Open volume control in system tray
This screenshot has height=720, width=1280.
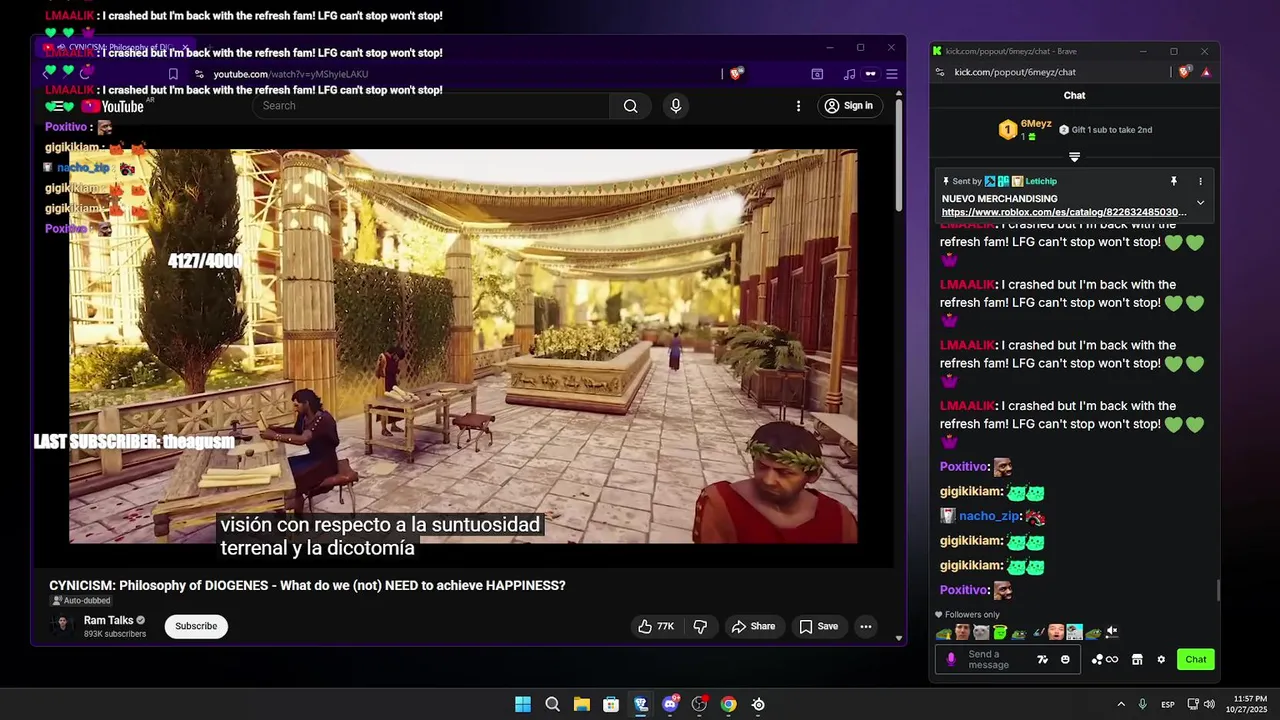pos(1209,704)
